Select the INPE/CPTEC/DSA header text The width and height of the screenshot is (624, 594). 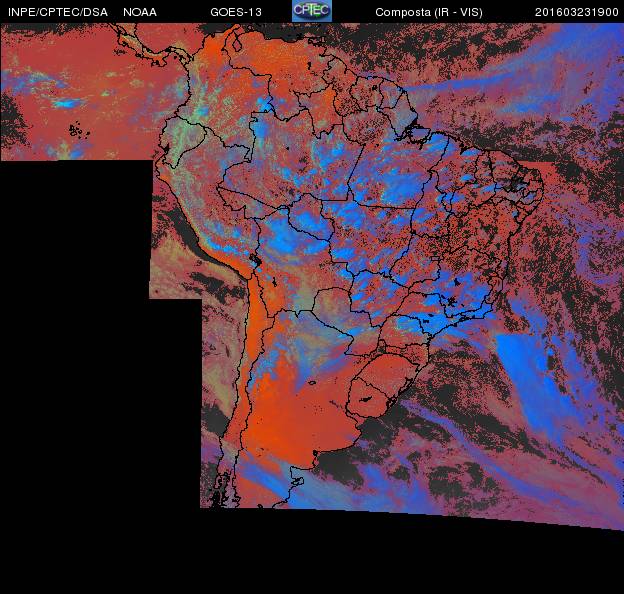[58, 12]
